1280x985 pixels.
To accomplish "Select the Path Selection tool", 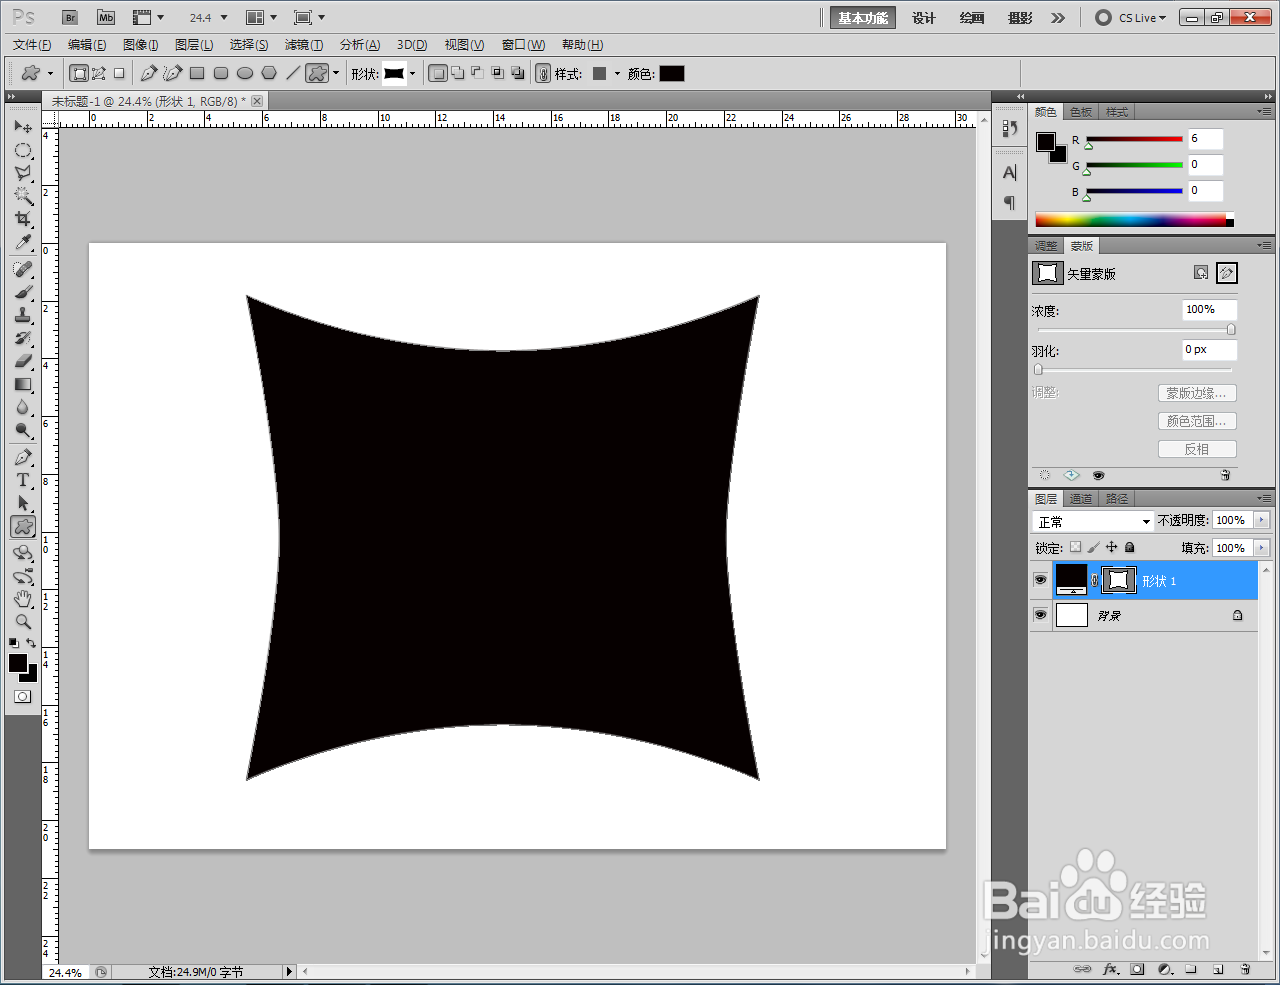I will pos(23,504).
